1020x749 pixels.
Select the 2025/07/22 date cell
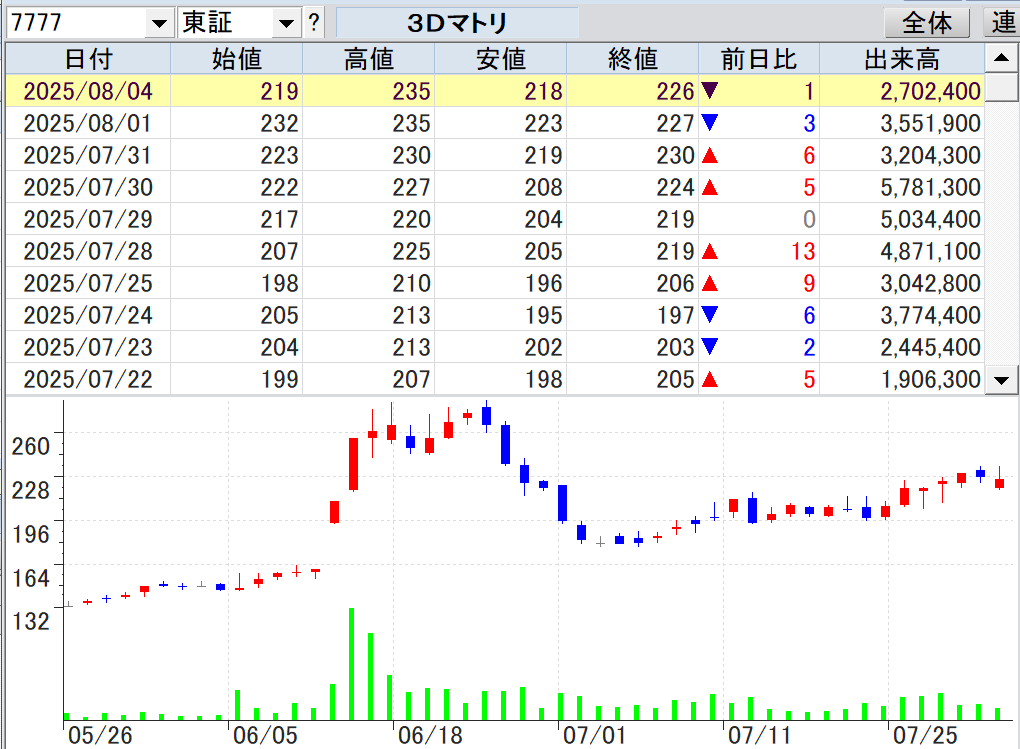[88, 379]
